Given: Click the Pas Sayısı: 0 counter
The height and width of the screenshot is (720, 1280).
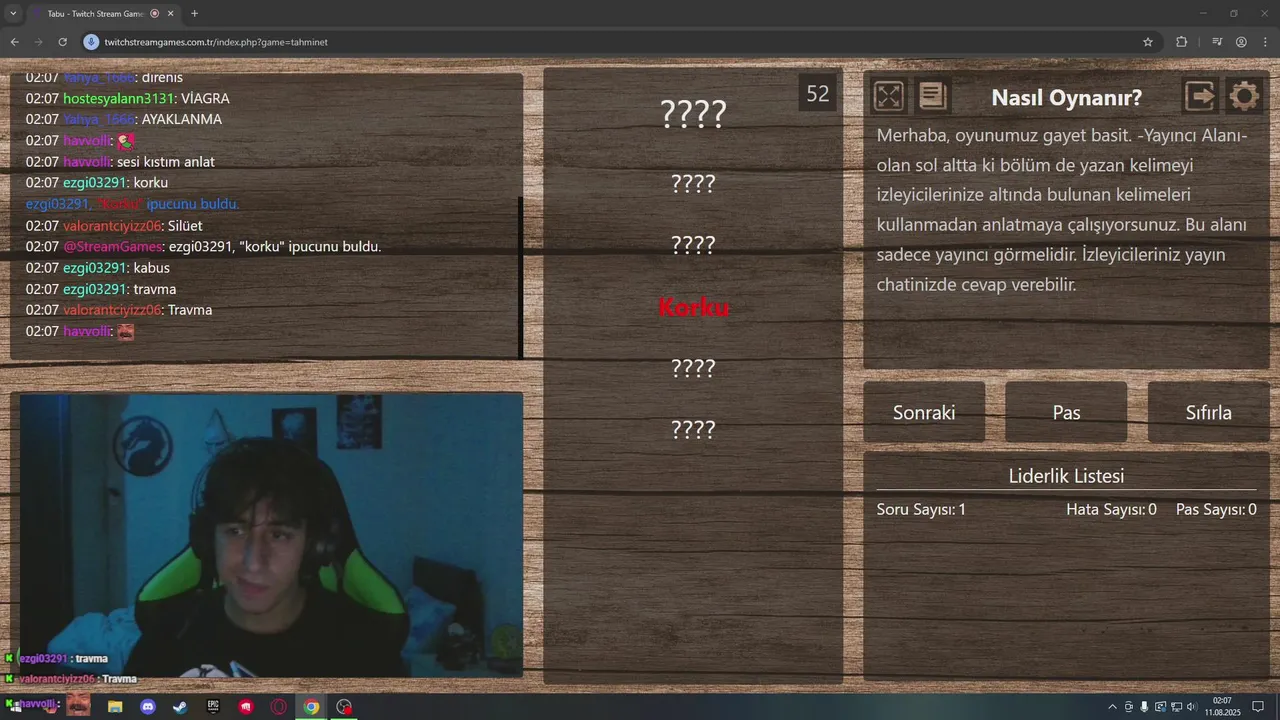Looking at the screenshot, I should click(1216, 510).
